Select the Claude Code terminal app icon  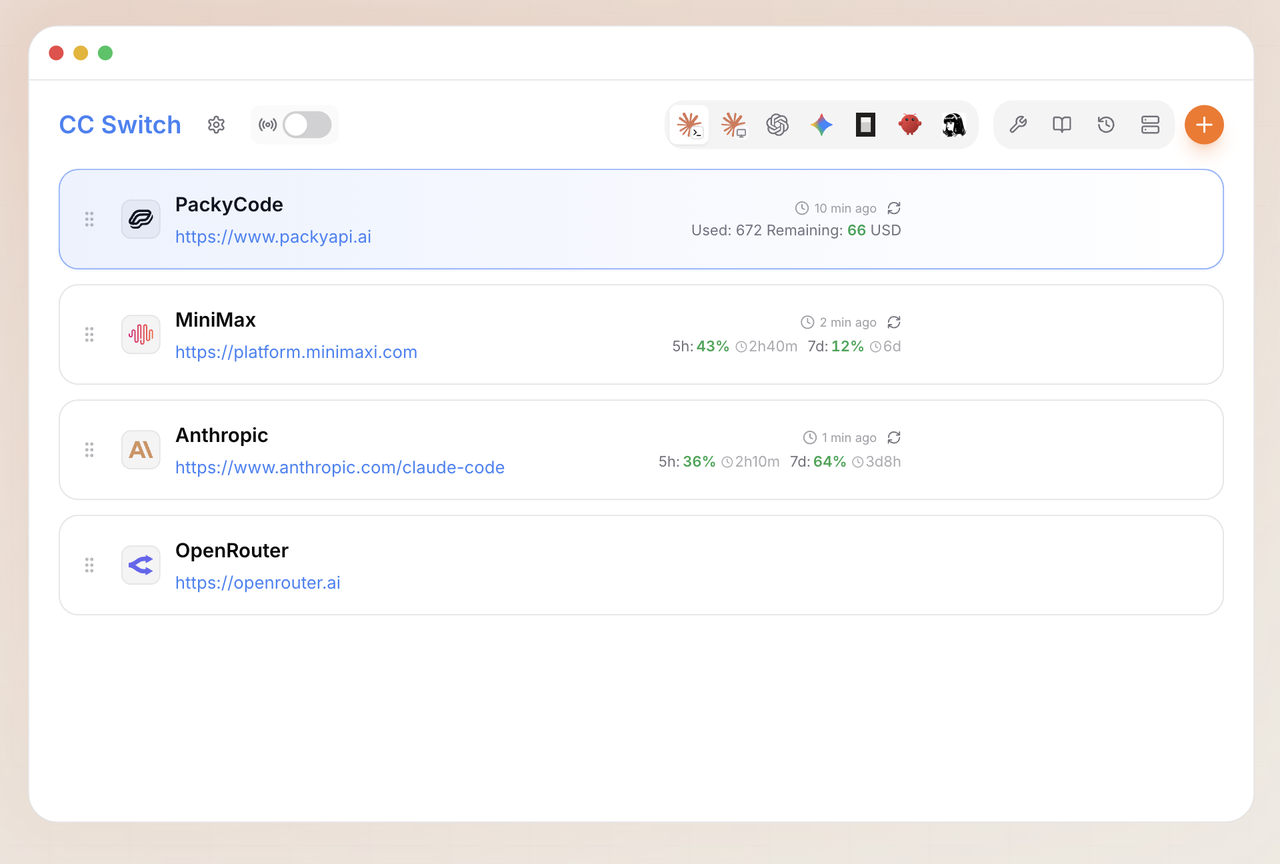689,125
